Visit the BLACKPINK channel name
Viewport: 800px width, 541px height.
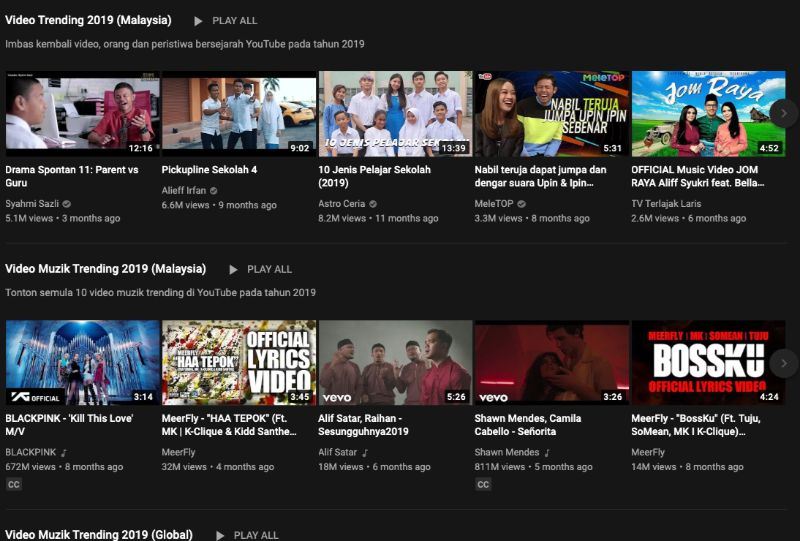click(x=31, y=452)
